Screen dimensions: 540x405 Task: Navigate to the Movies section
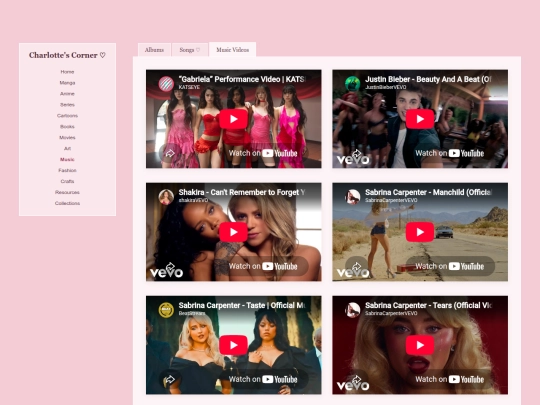[67, 137]
